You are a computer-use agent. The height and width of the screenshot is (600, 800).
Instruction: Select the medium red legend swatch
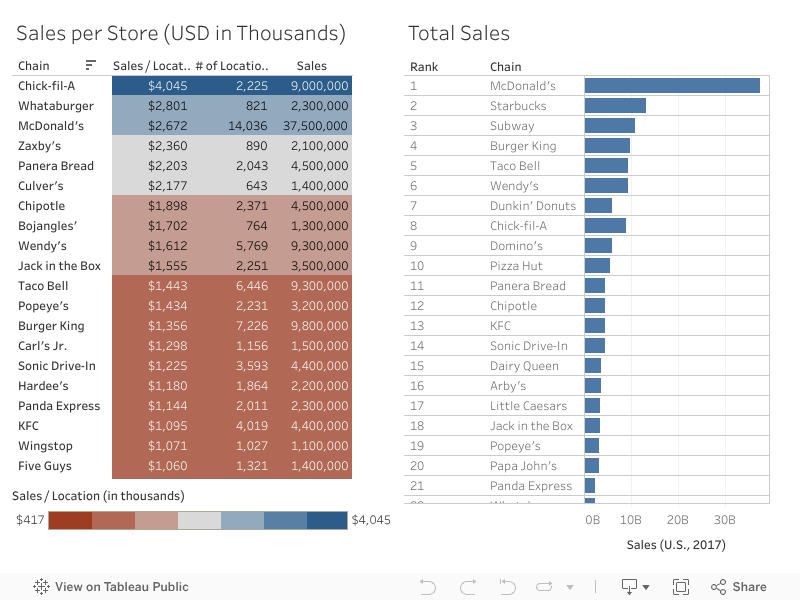(x=113, y=520)
